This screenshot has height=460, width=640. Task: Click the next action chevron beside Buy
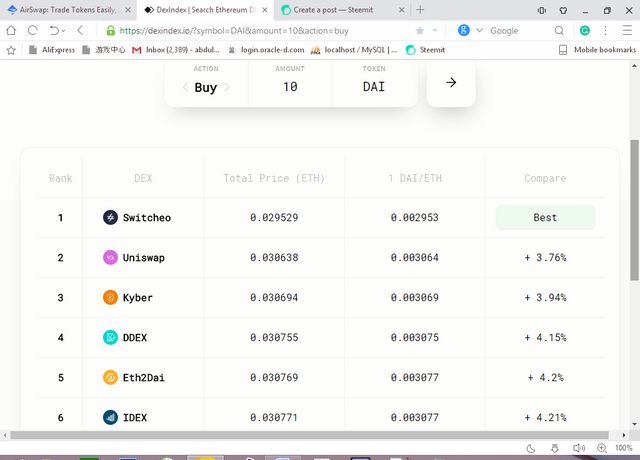(227, 87)
